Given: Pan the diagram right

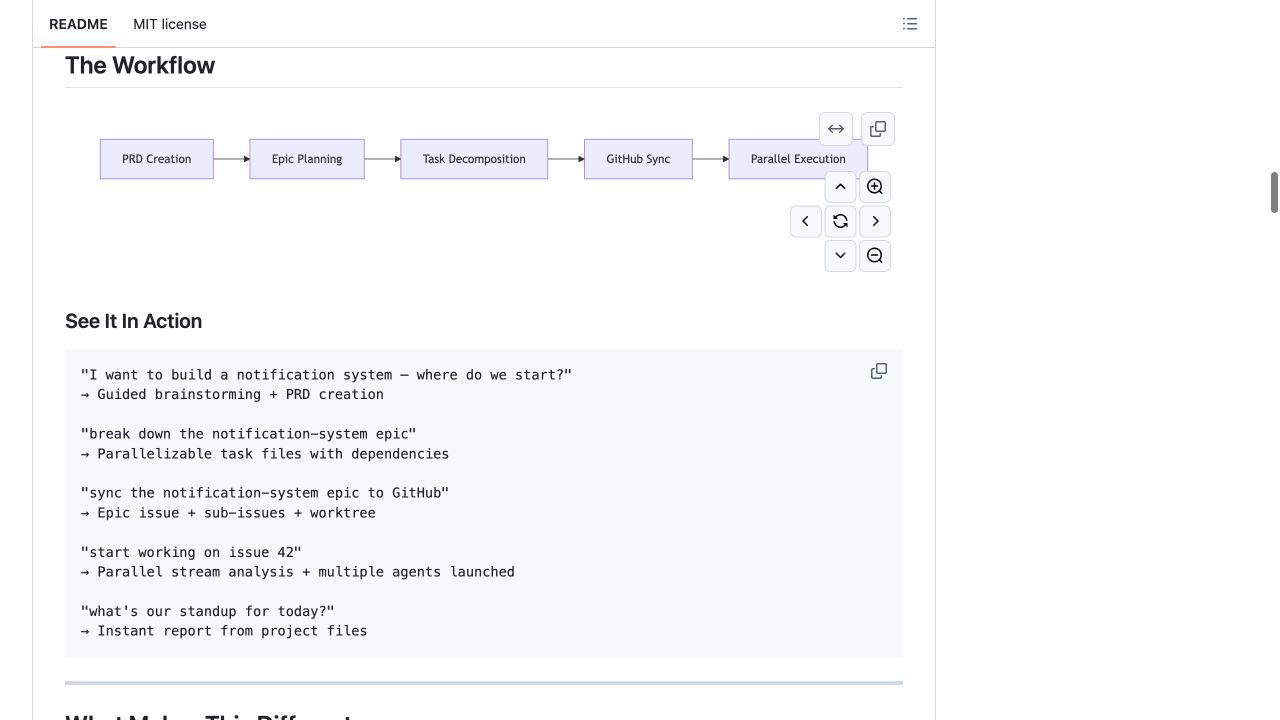Looking at the screenshot, I should [875, 221].
